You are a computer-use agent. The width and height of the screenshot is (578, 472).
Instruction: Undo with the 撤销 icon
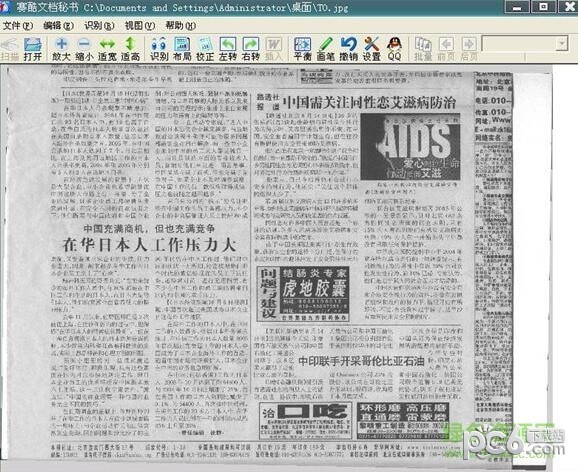pos(349,49)
